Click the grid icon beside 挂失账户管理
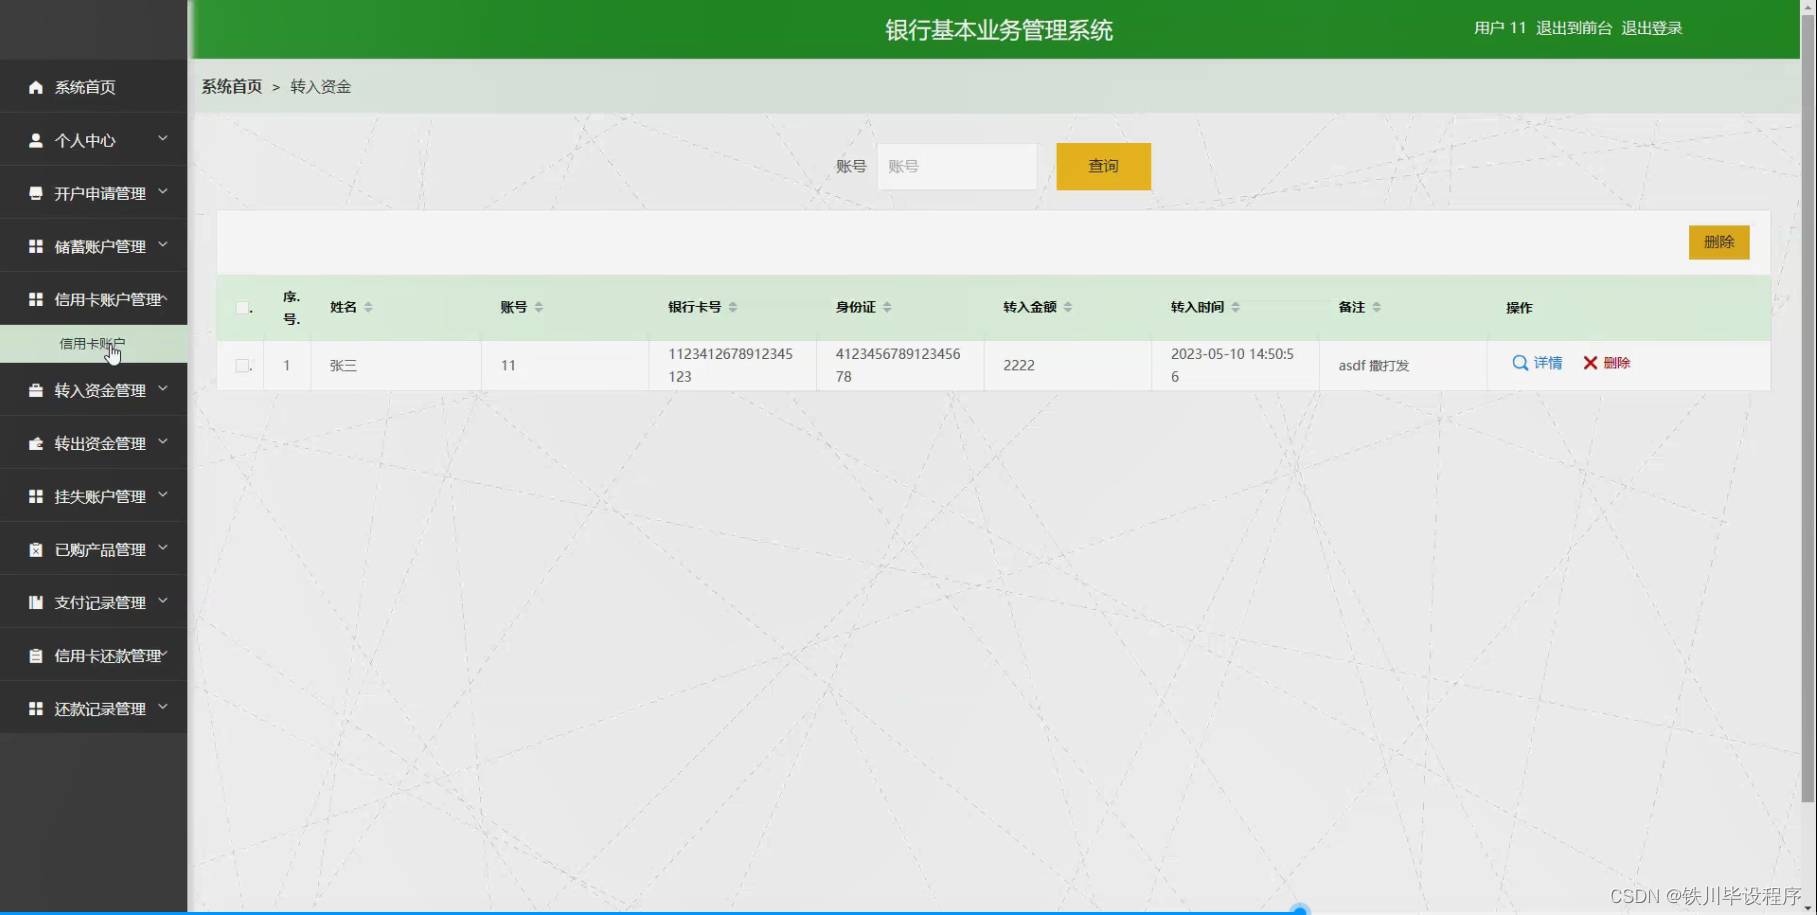This screenshot has height=915, width=1817. click(36, 496)
